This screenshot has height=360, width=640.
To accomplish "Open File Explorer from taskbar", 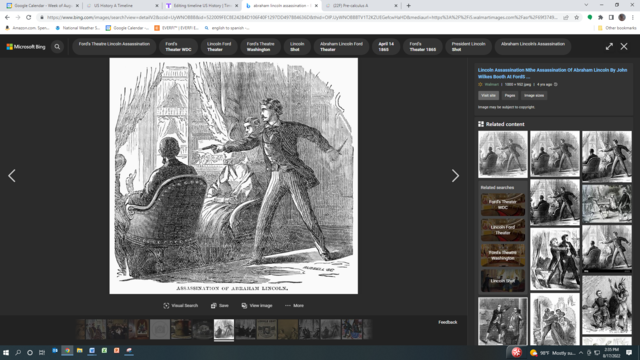I will pyautogui.click(x=80, y=351).
